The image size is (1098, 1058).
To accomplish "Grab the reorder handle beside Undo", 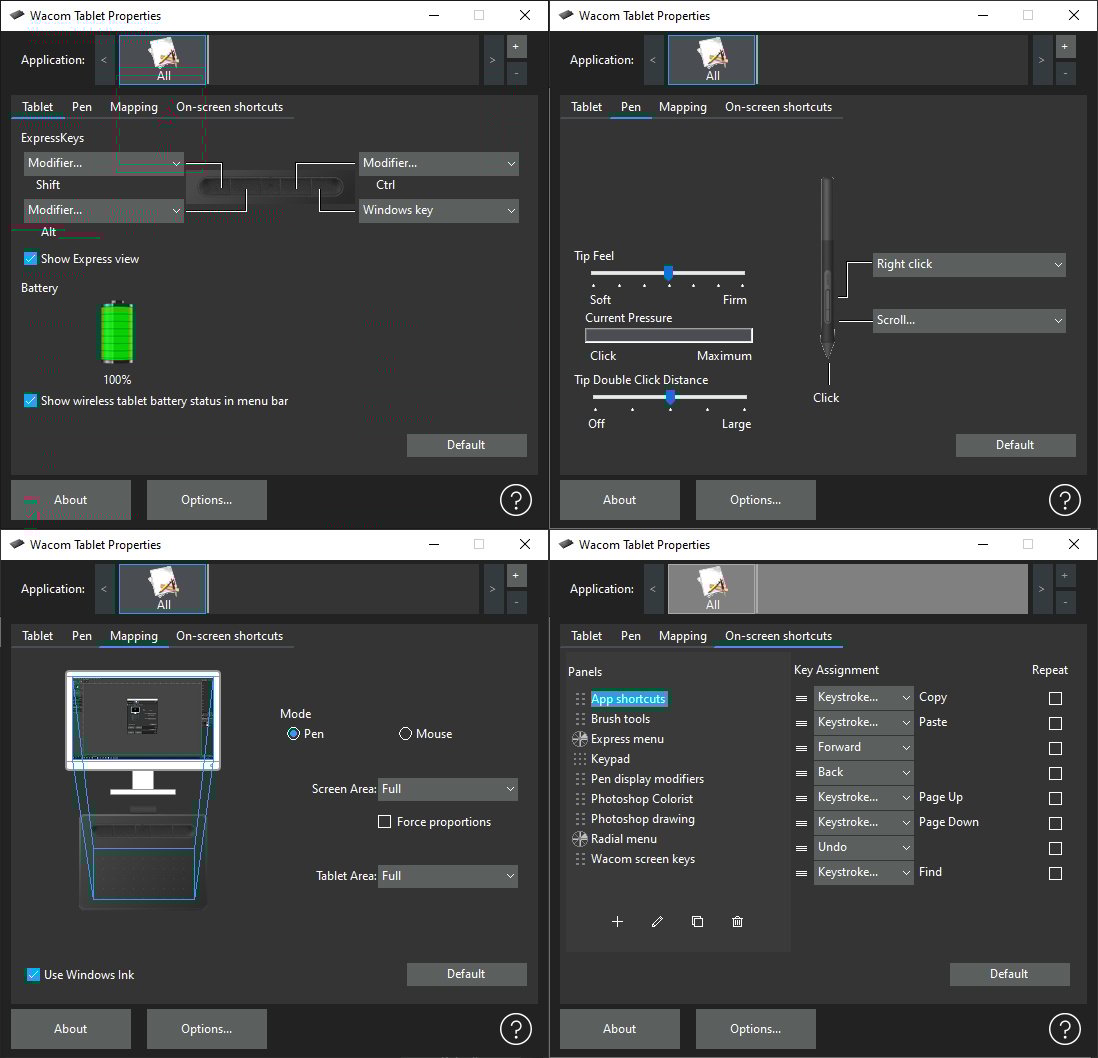I will 802,848.
